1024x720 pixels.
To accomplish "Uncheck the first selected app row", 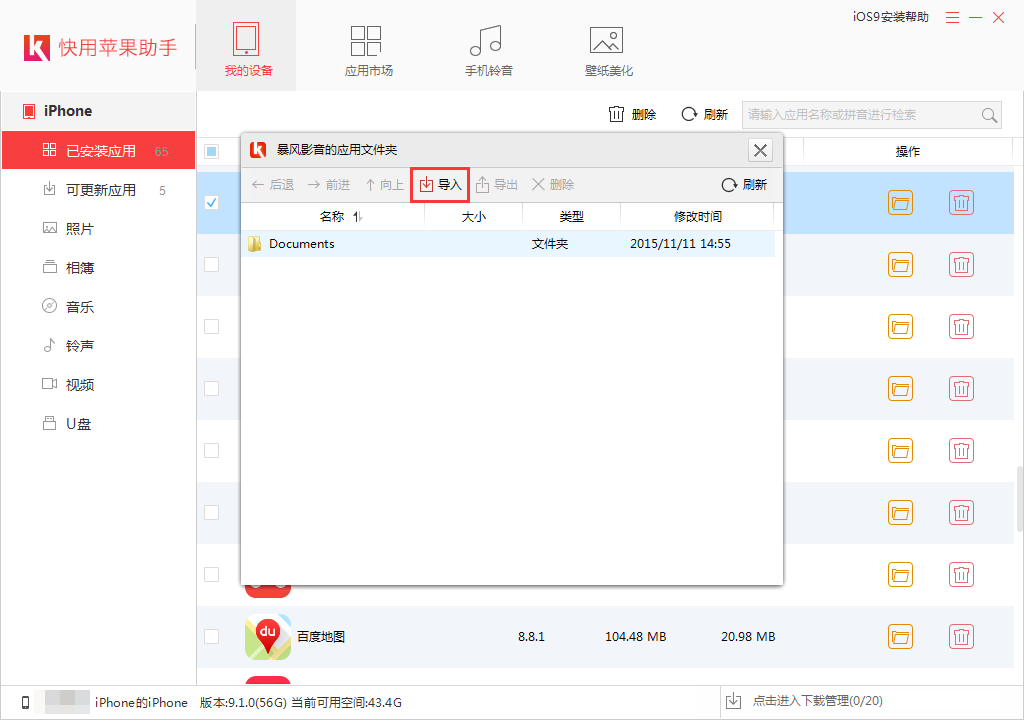I will click(211, 201).
